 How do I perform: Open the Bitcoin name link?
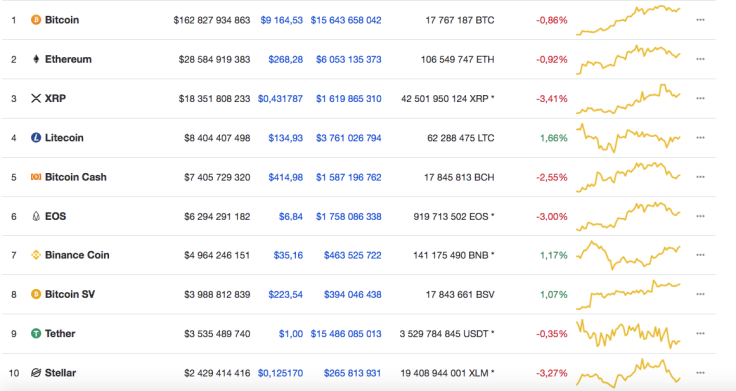coord(62,20)
